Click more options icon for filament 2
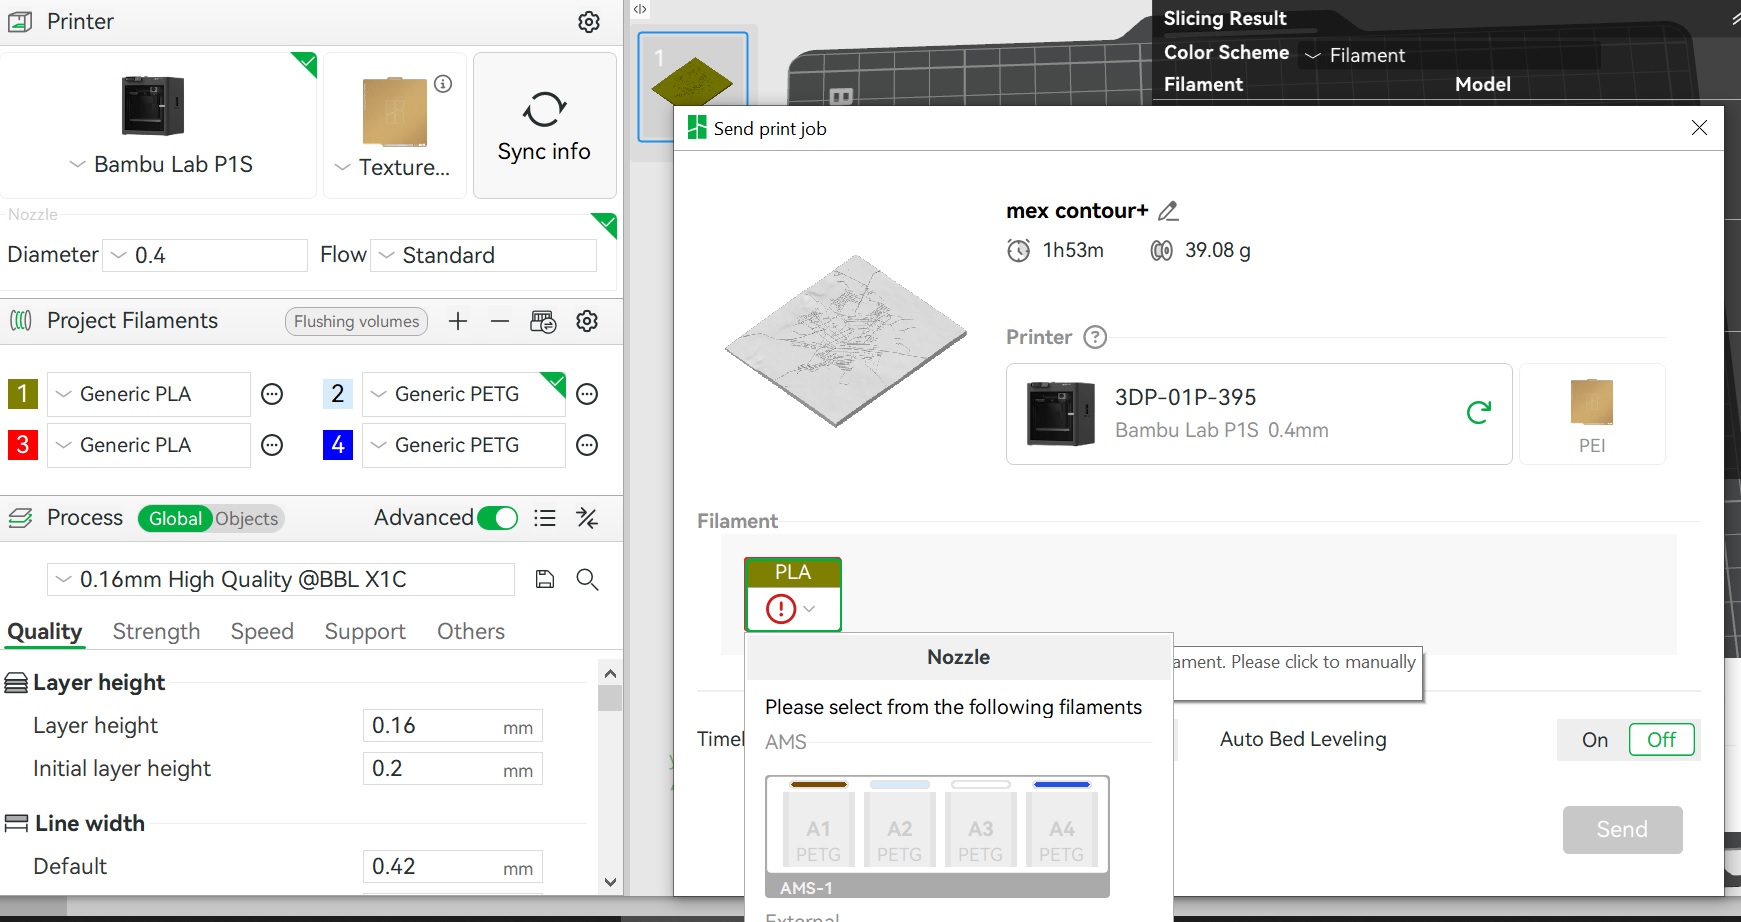Image resolution: width=1741 pixels, height=922 pixels. pos(588,394)
